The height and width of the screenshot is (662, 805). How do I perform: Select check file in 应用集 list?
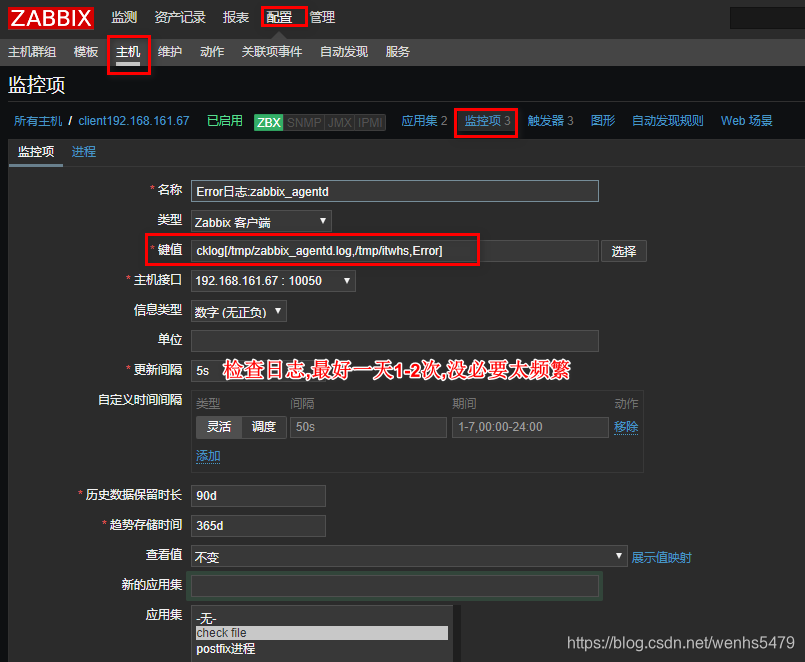(x=321, y=633)
